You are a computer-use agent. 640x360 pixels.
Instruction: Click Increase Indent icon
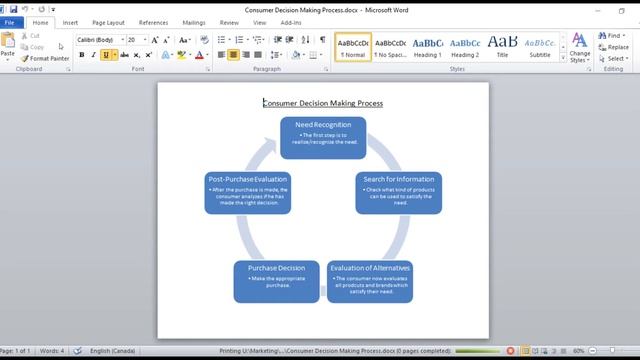(290, 40)
